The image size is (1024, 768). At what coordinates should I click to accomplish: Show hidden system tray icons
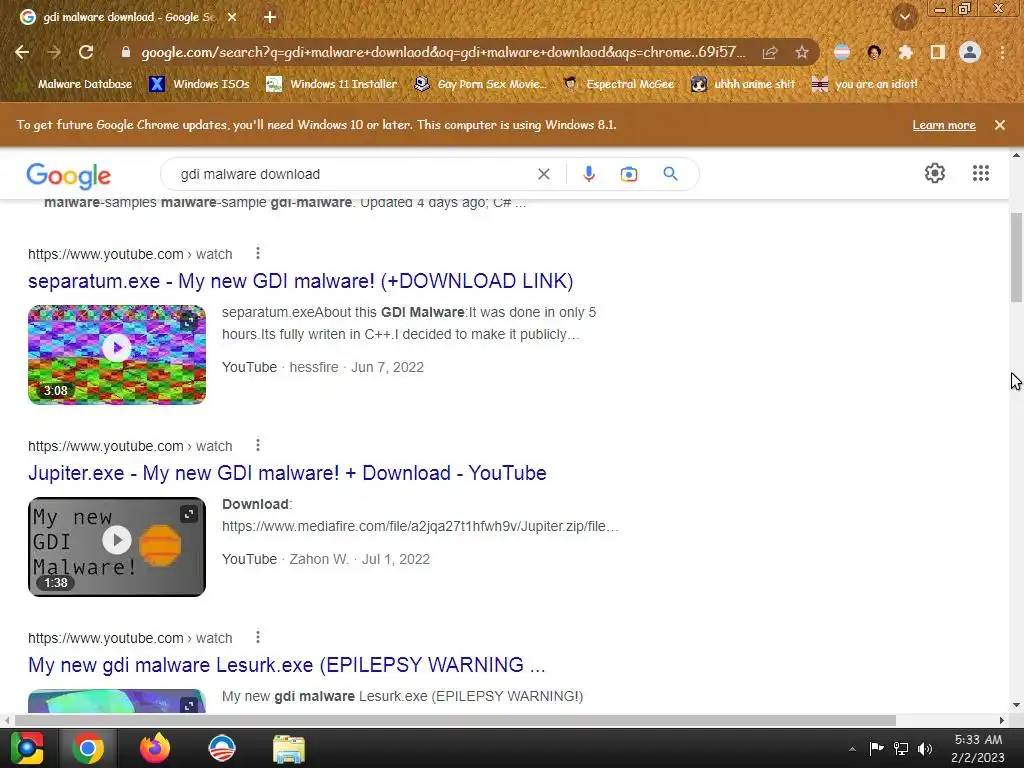pyautogui.click(x=852, y=749)
